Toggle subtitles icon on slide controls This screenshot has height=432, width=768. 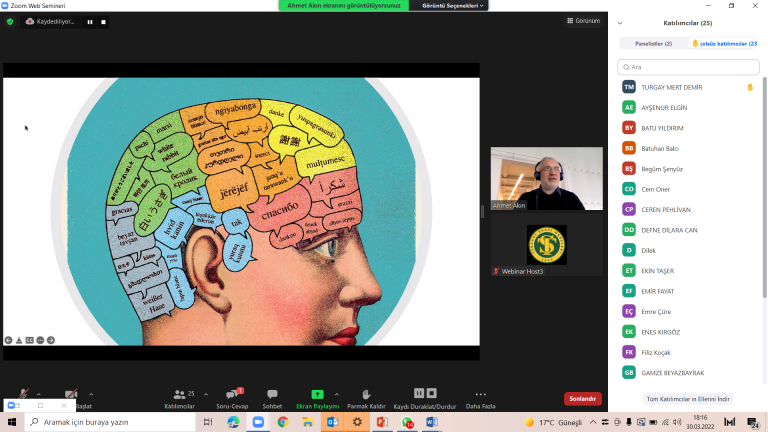(x=29, y=340)
